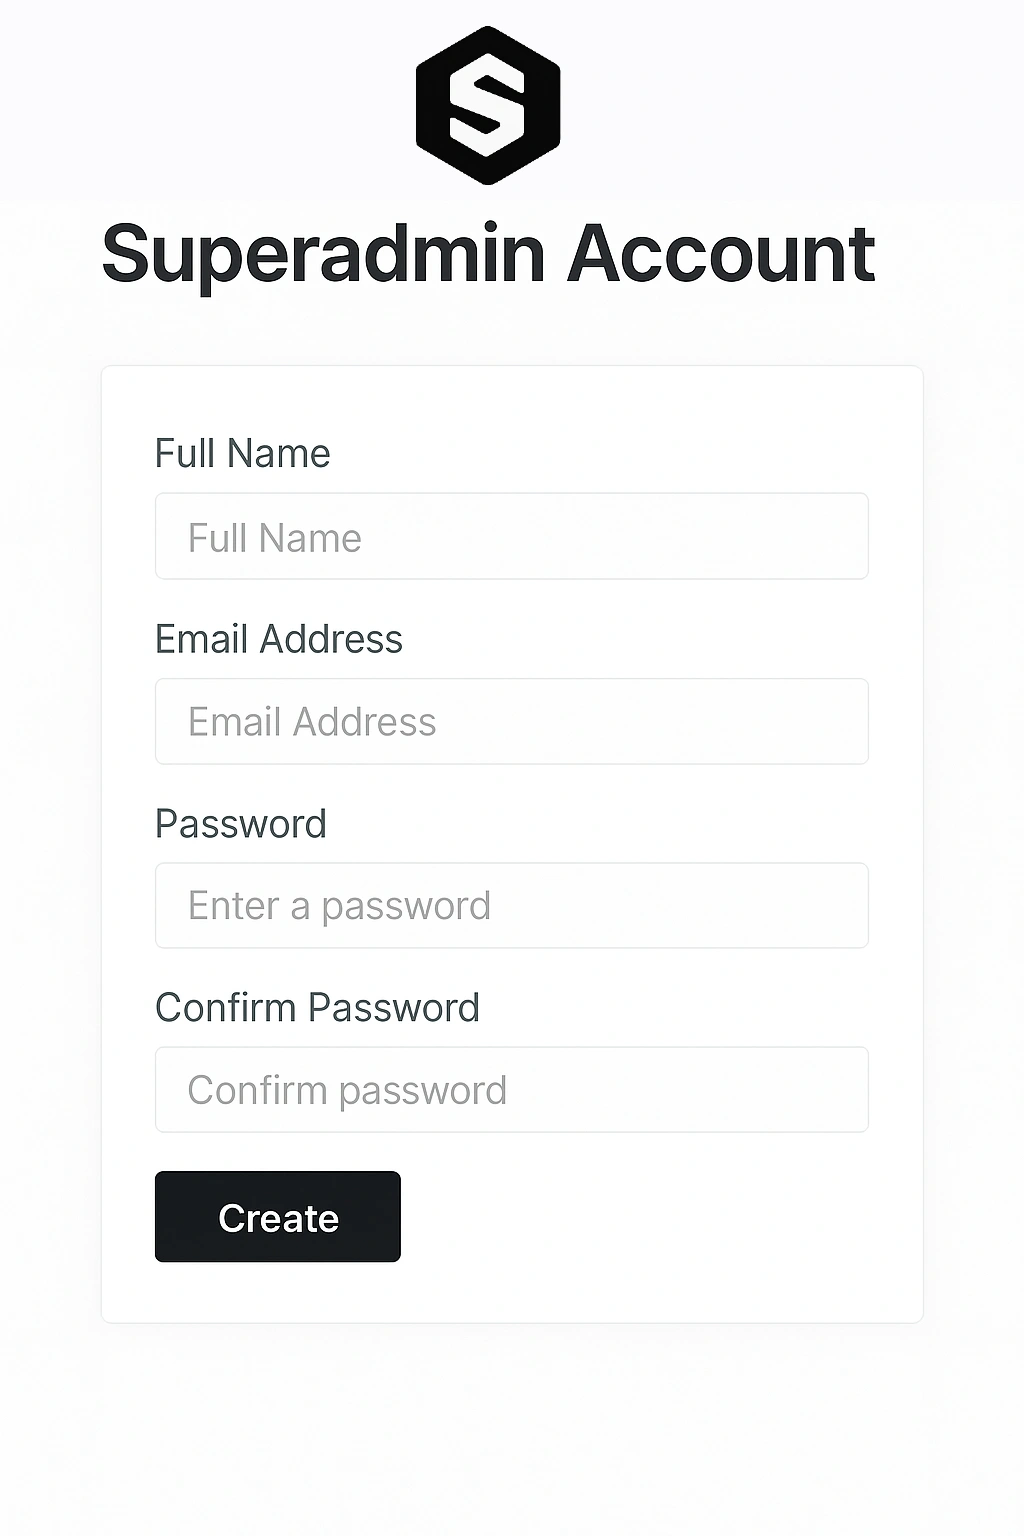Click the blank page area below the form card

click(512, 1430)
